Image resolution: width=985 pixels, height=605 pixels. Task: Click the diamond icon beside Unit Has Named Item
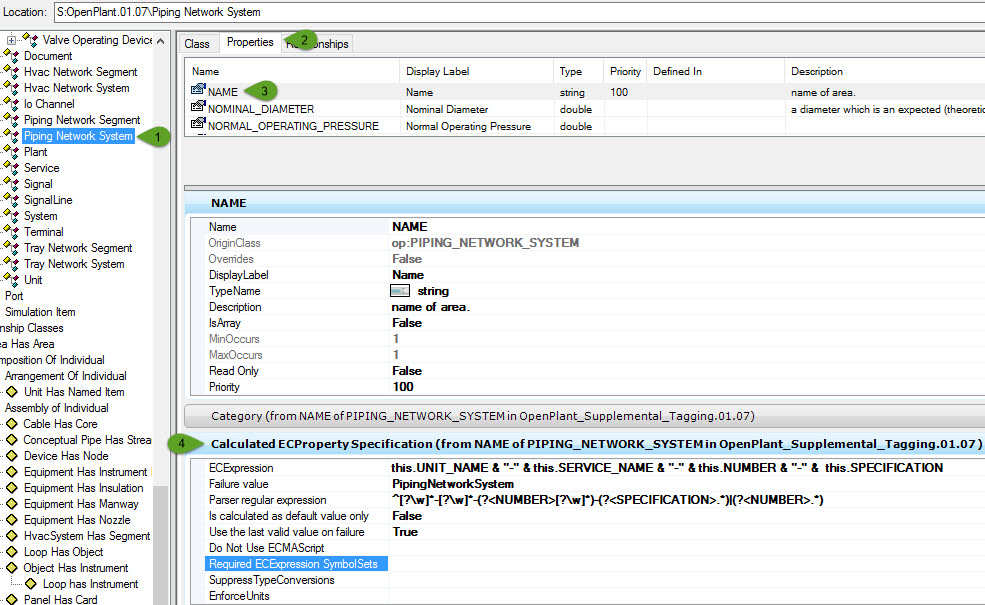(x=11, y=392)
